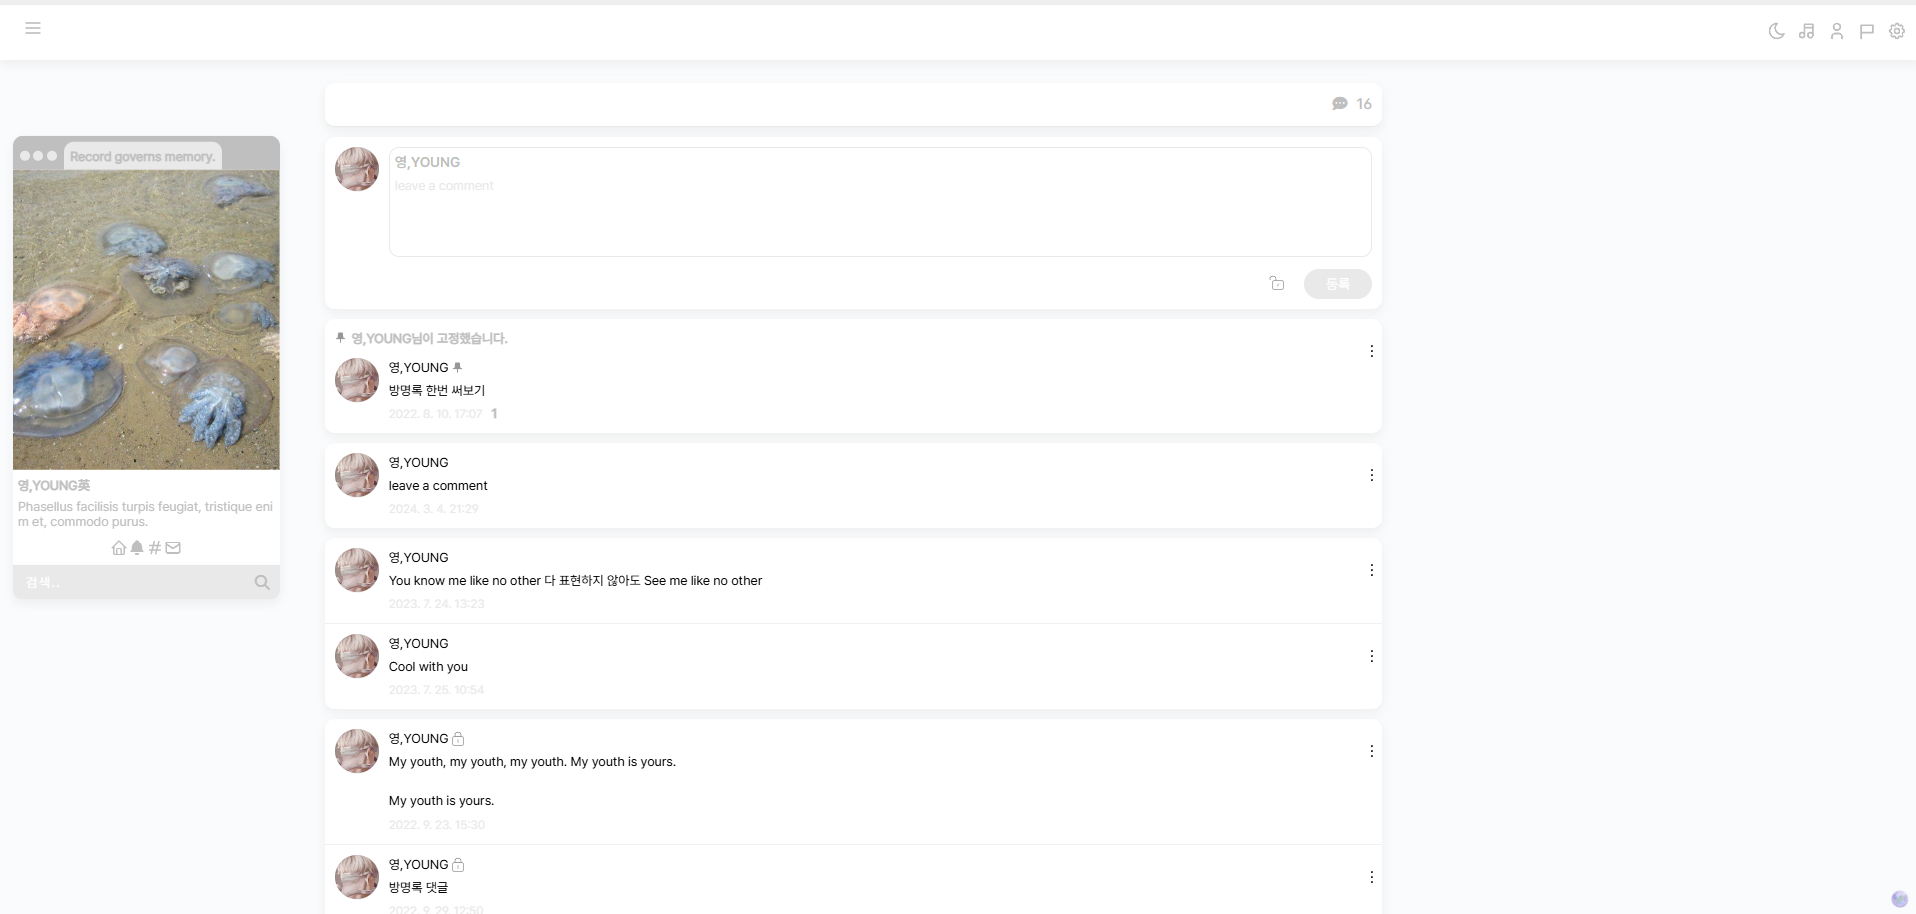The height and width of the screenshot is (914, 1916).
Task: Open the jellyfish profile image
Action: coord(146,319)
